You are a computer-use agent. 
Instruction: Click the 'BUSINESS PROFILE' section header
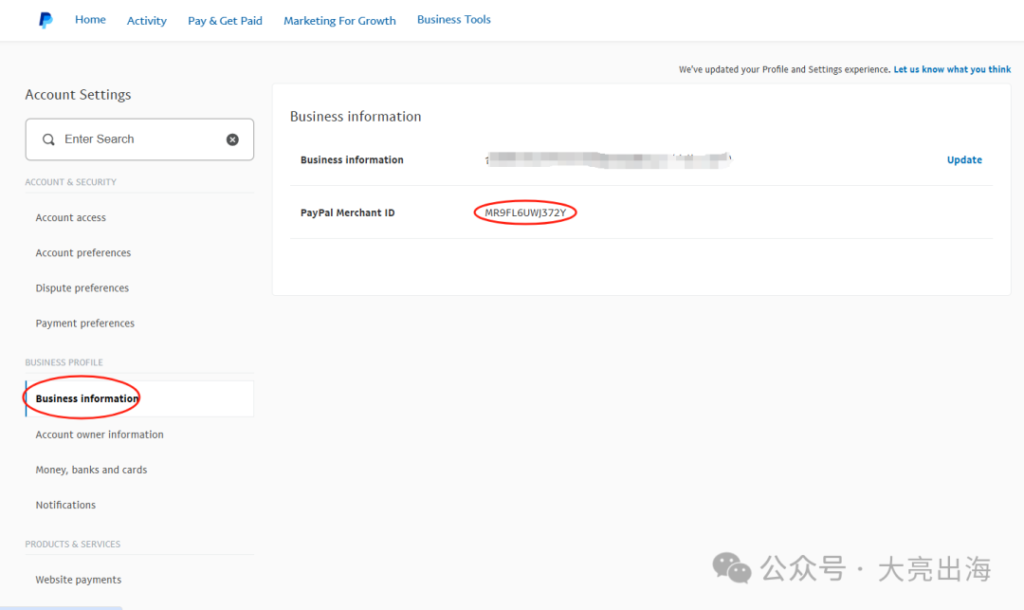point(64,362)
